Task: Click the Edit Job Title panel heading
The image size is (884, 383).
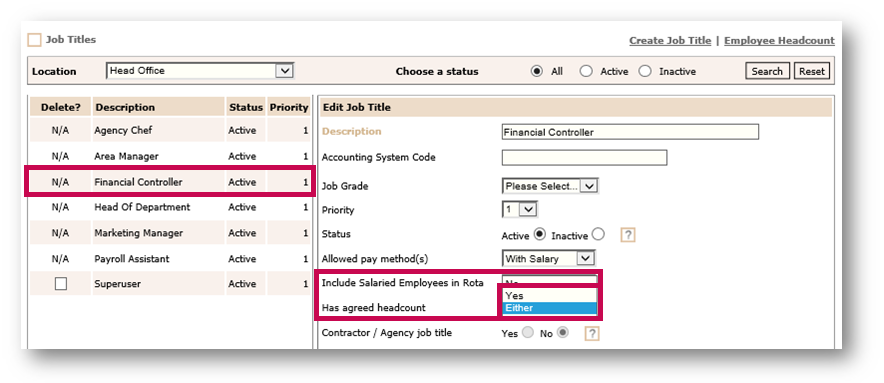Action: (357, 107)
